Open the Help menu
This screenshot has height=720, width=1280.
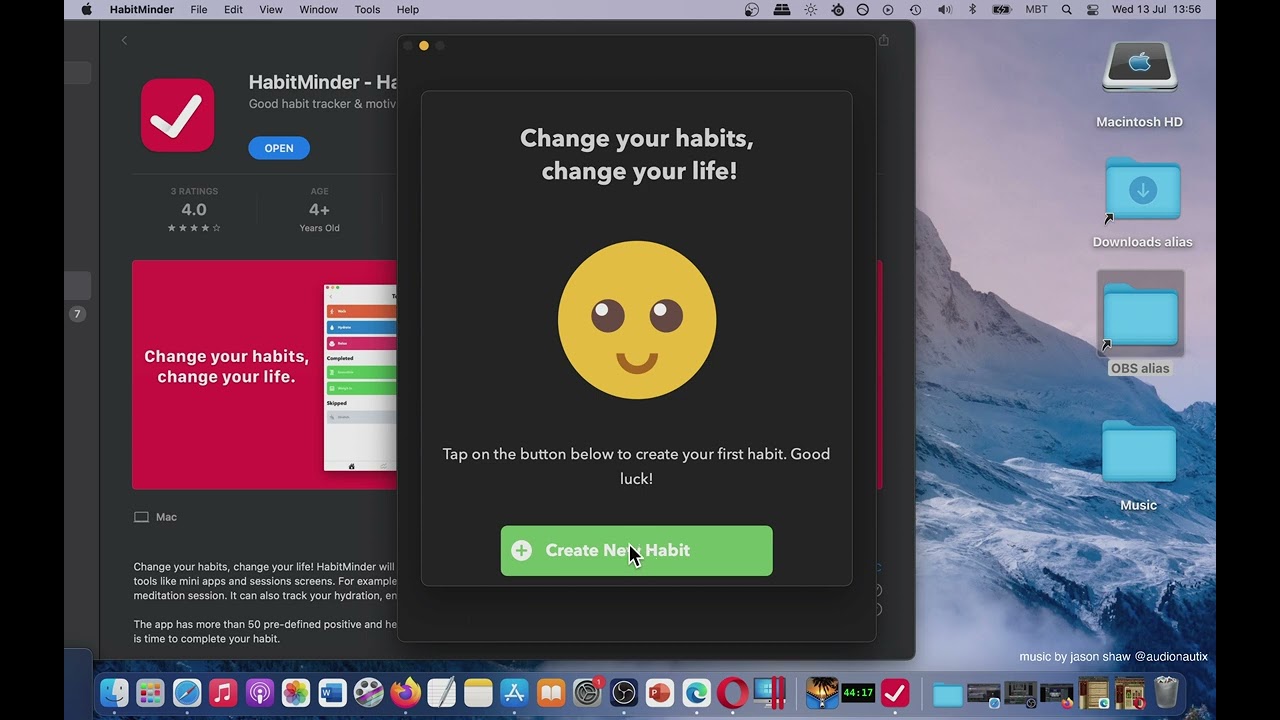tap(408, 9)
